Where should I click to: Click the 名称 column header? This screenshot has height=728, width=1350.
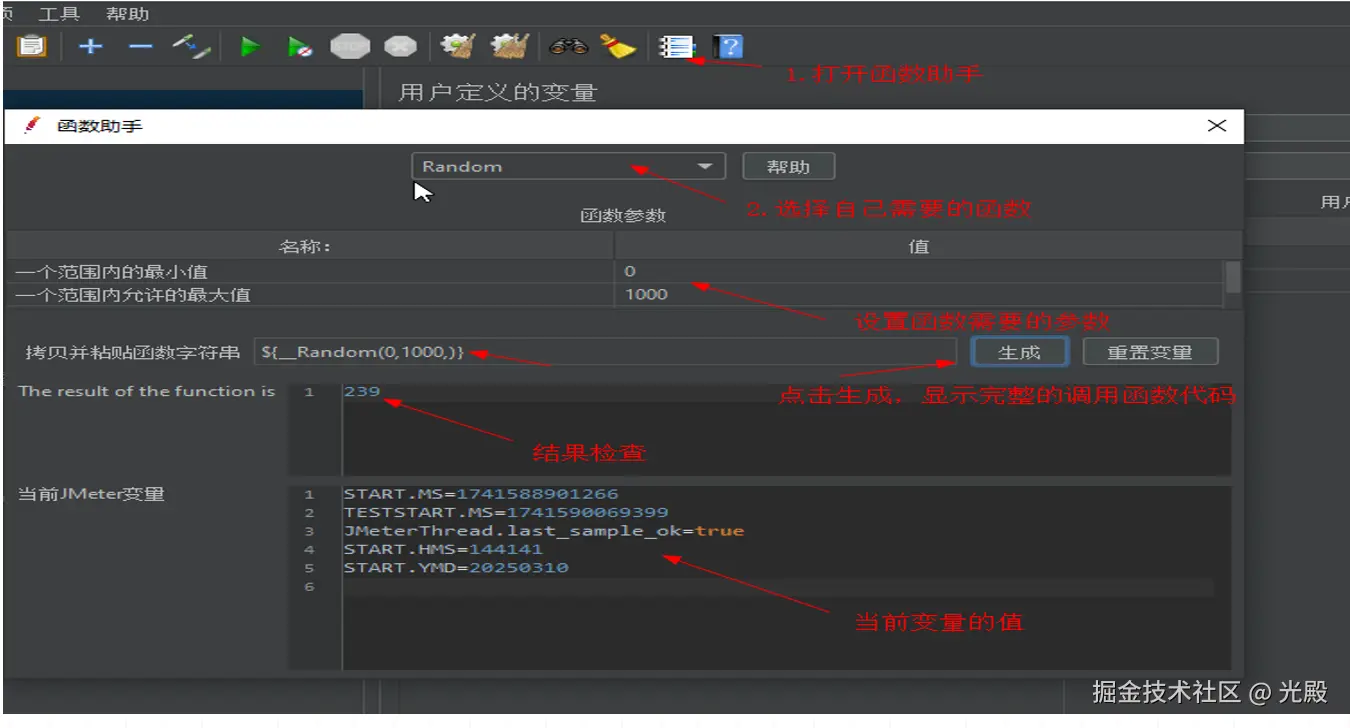coord(309,246)
